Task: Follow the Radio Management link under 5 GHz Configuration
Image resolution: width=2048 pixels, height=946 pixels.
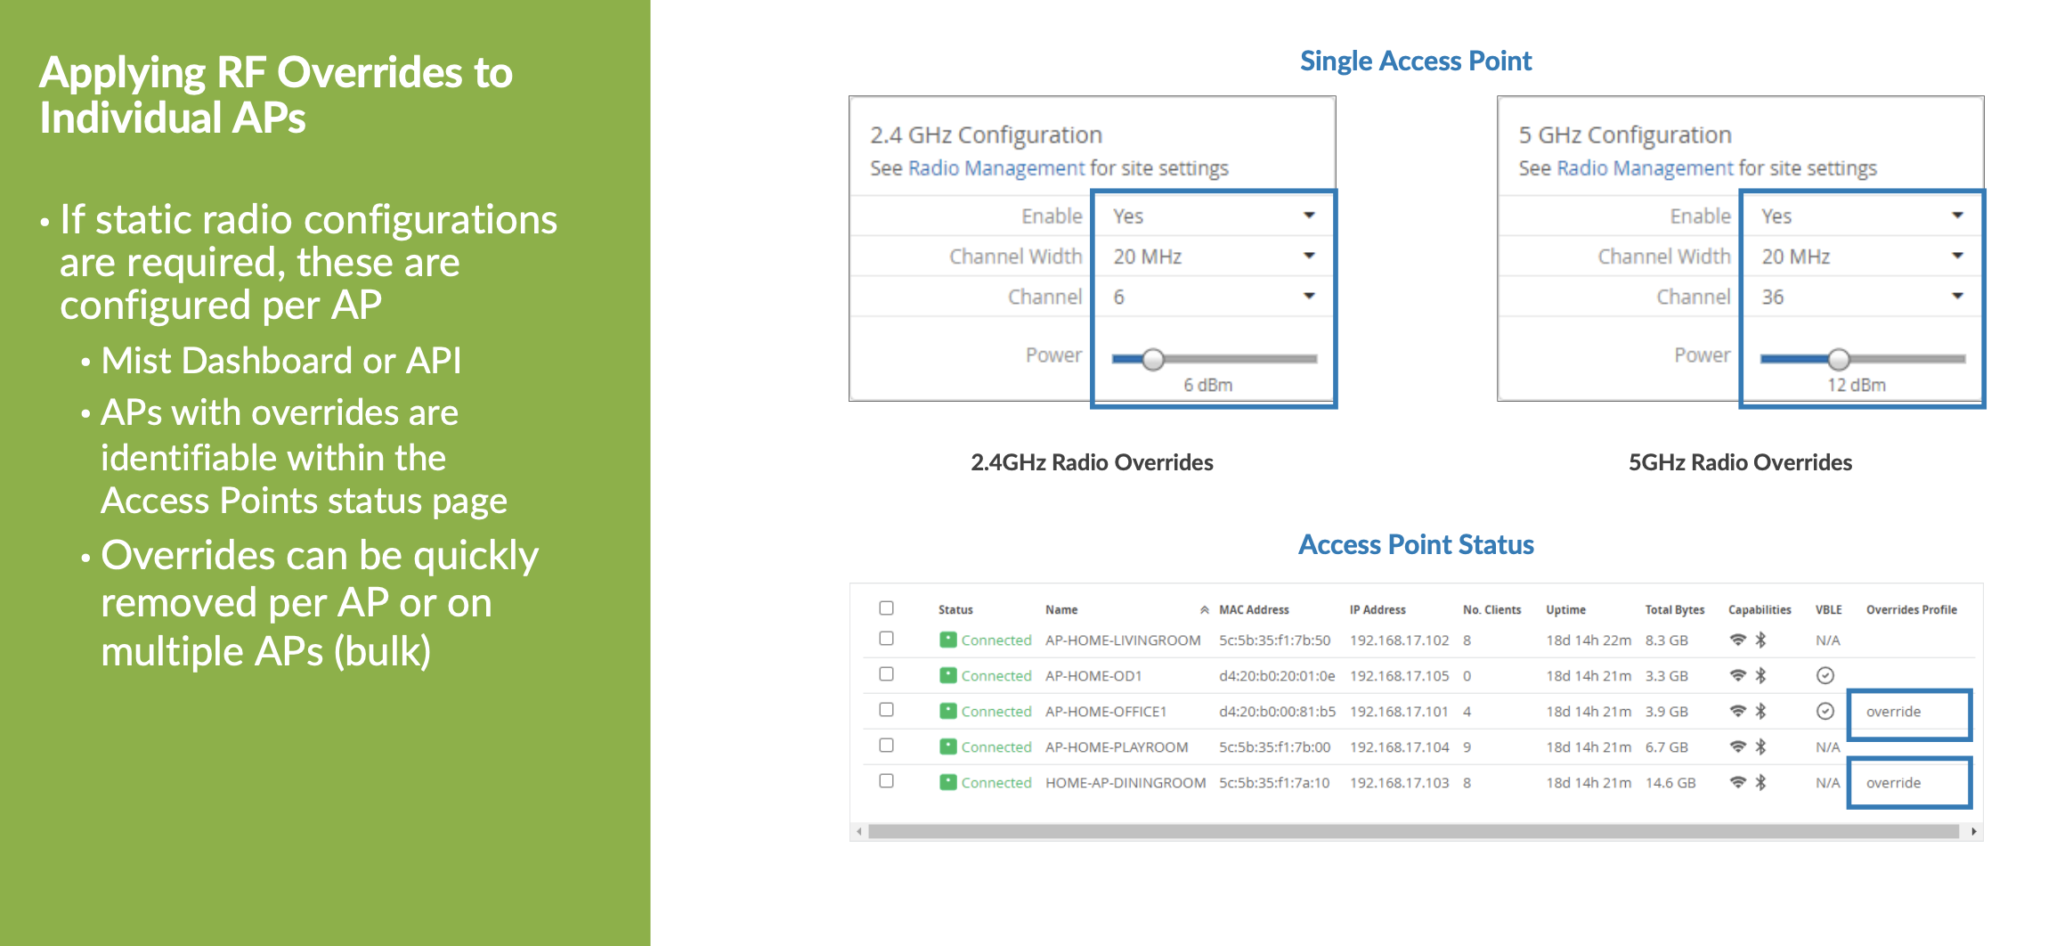Action: coord(1644,168)
